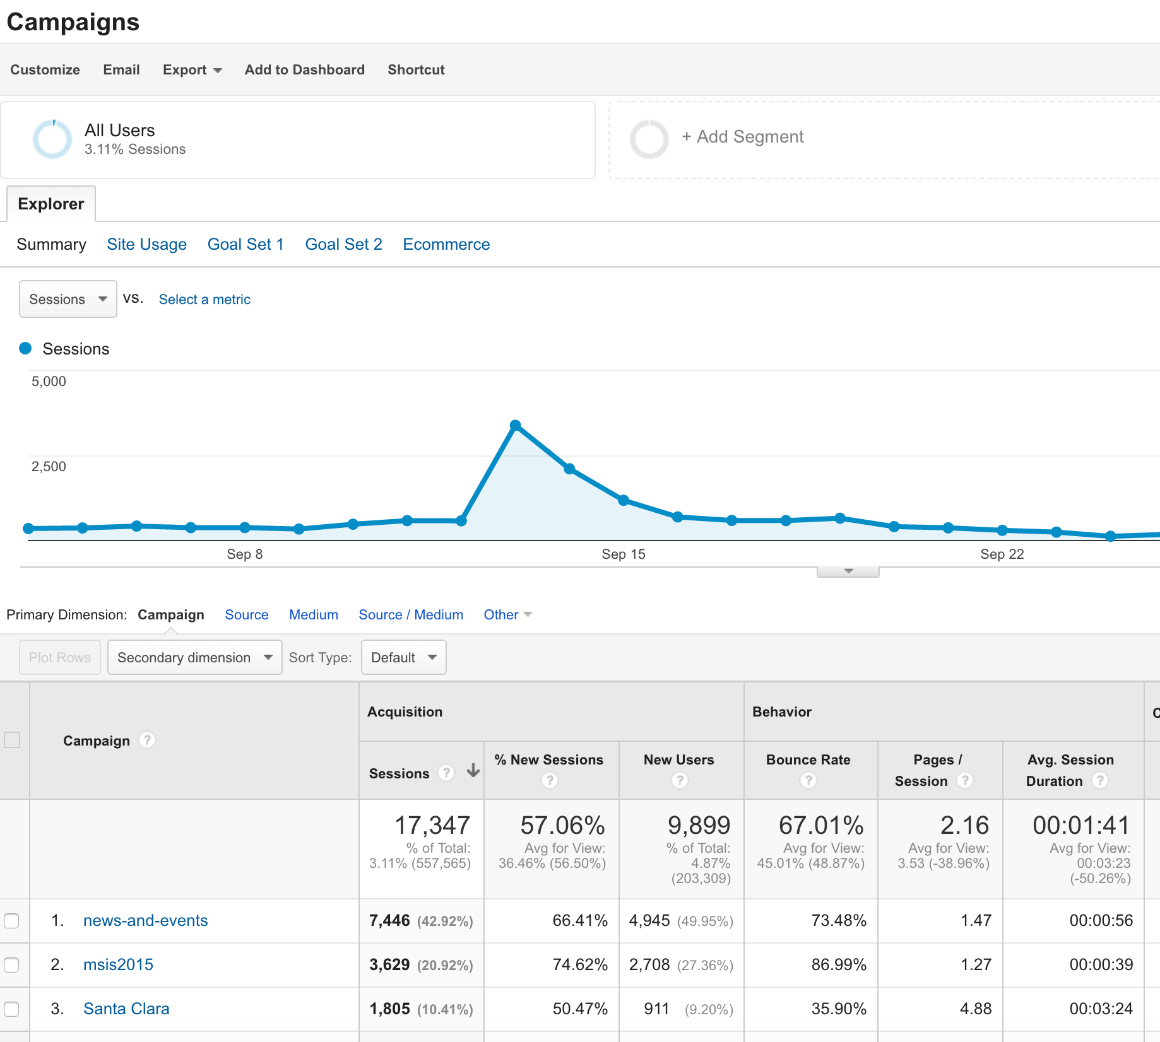Click the + Add Segment box
Viewport: 1160px width, 1042px height.
tap(742, 138)
